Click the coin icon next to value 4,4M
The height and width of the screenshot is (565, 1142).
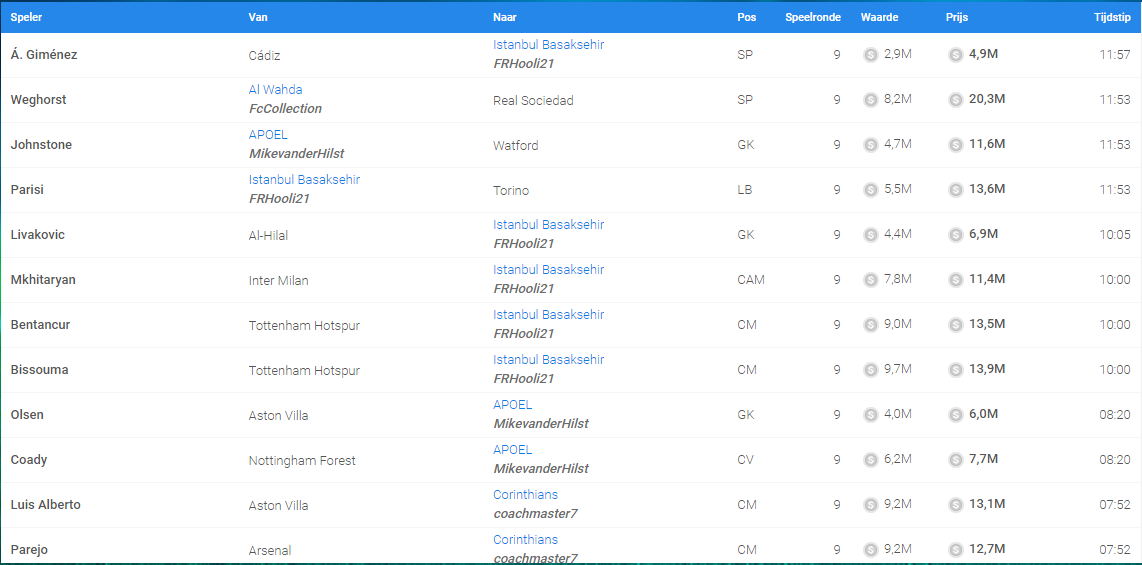click(x=870, y=235)
